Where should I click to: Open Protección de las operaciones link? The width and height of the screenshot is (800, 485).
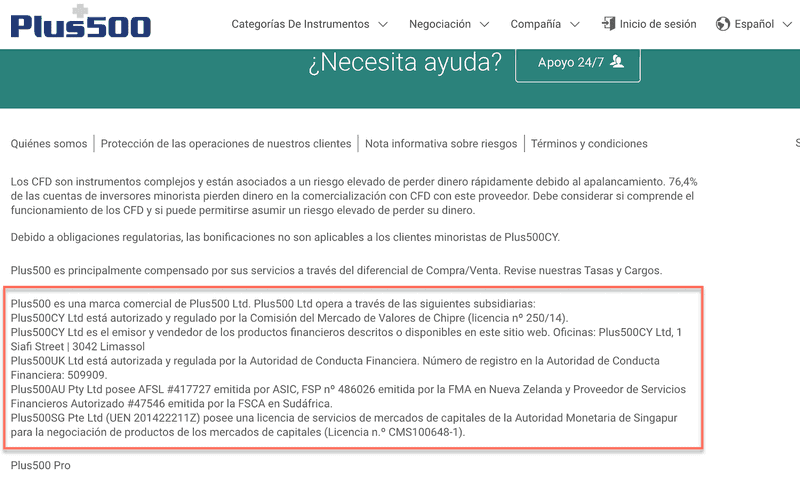[226, 144]
